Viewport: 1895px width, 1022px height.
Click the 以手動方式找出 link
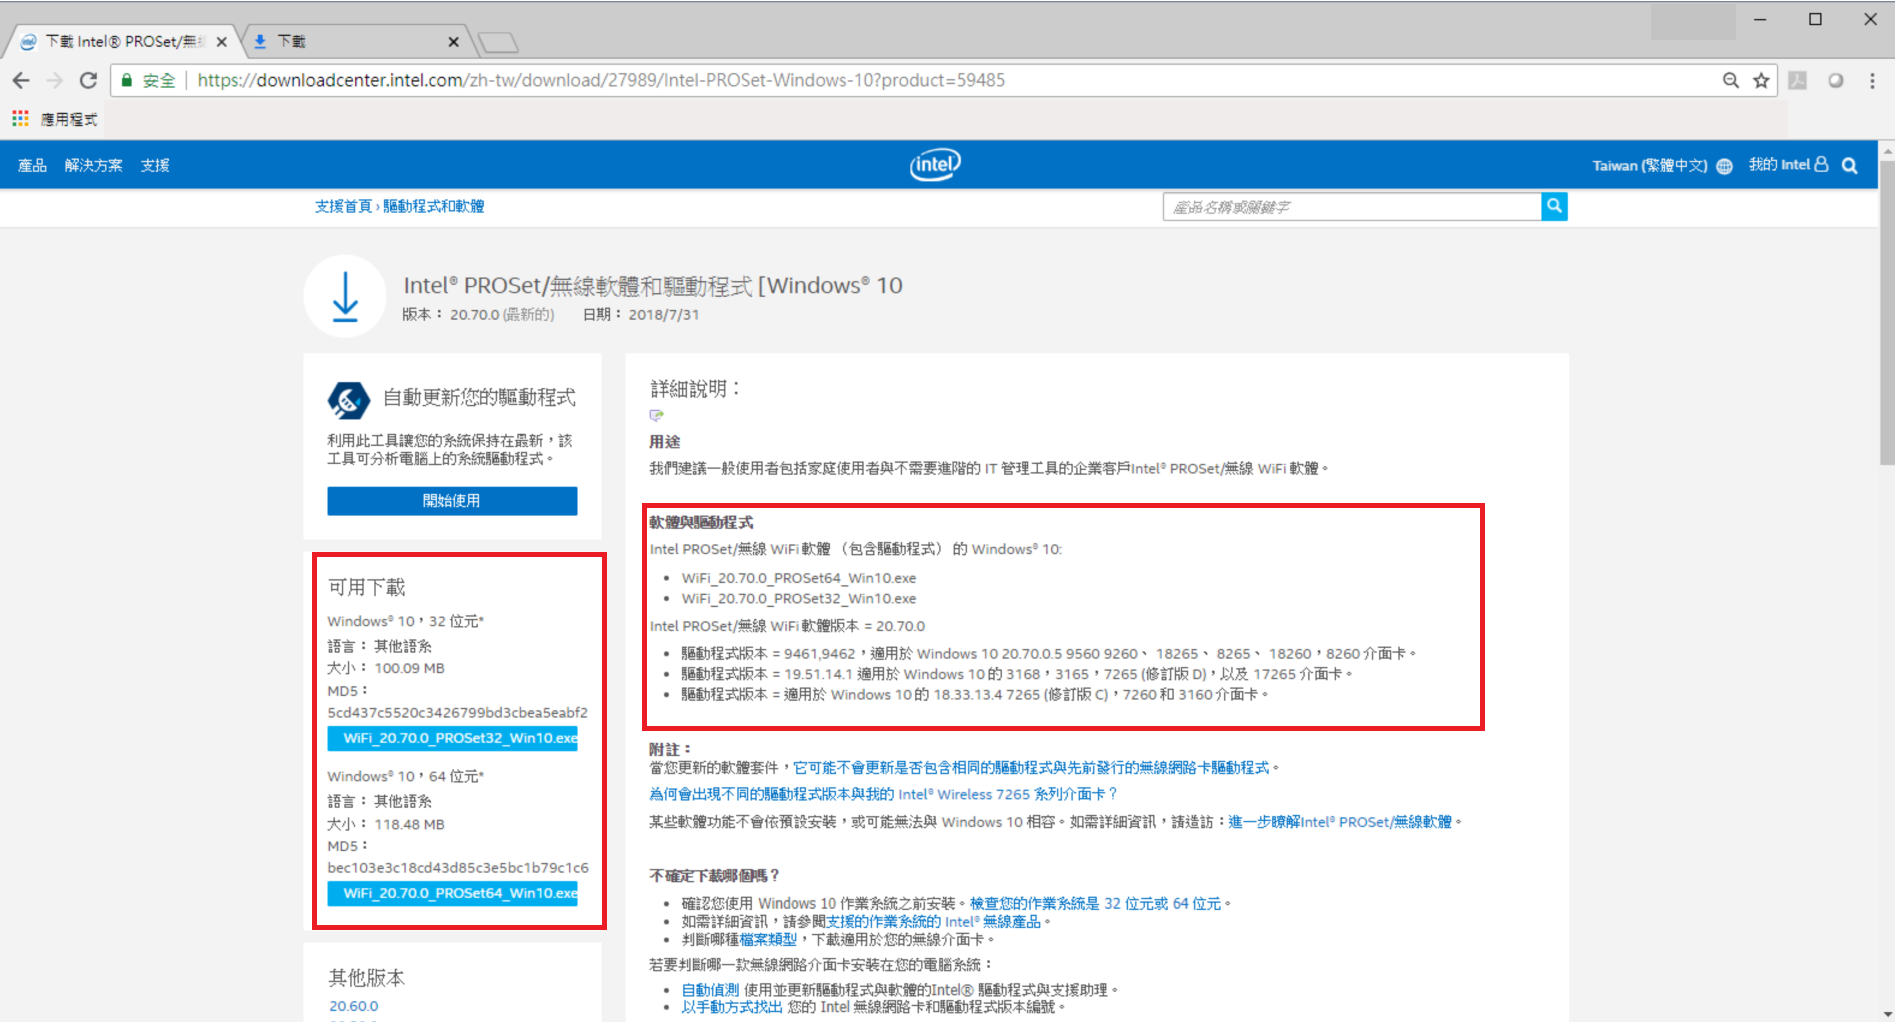coord(732,1007)
